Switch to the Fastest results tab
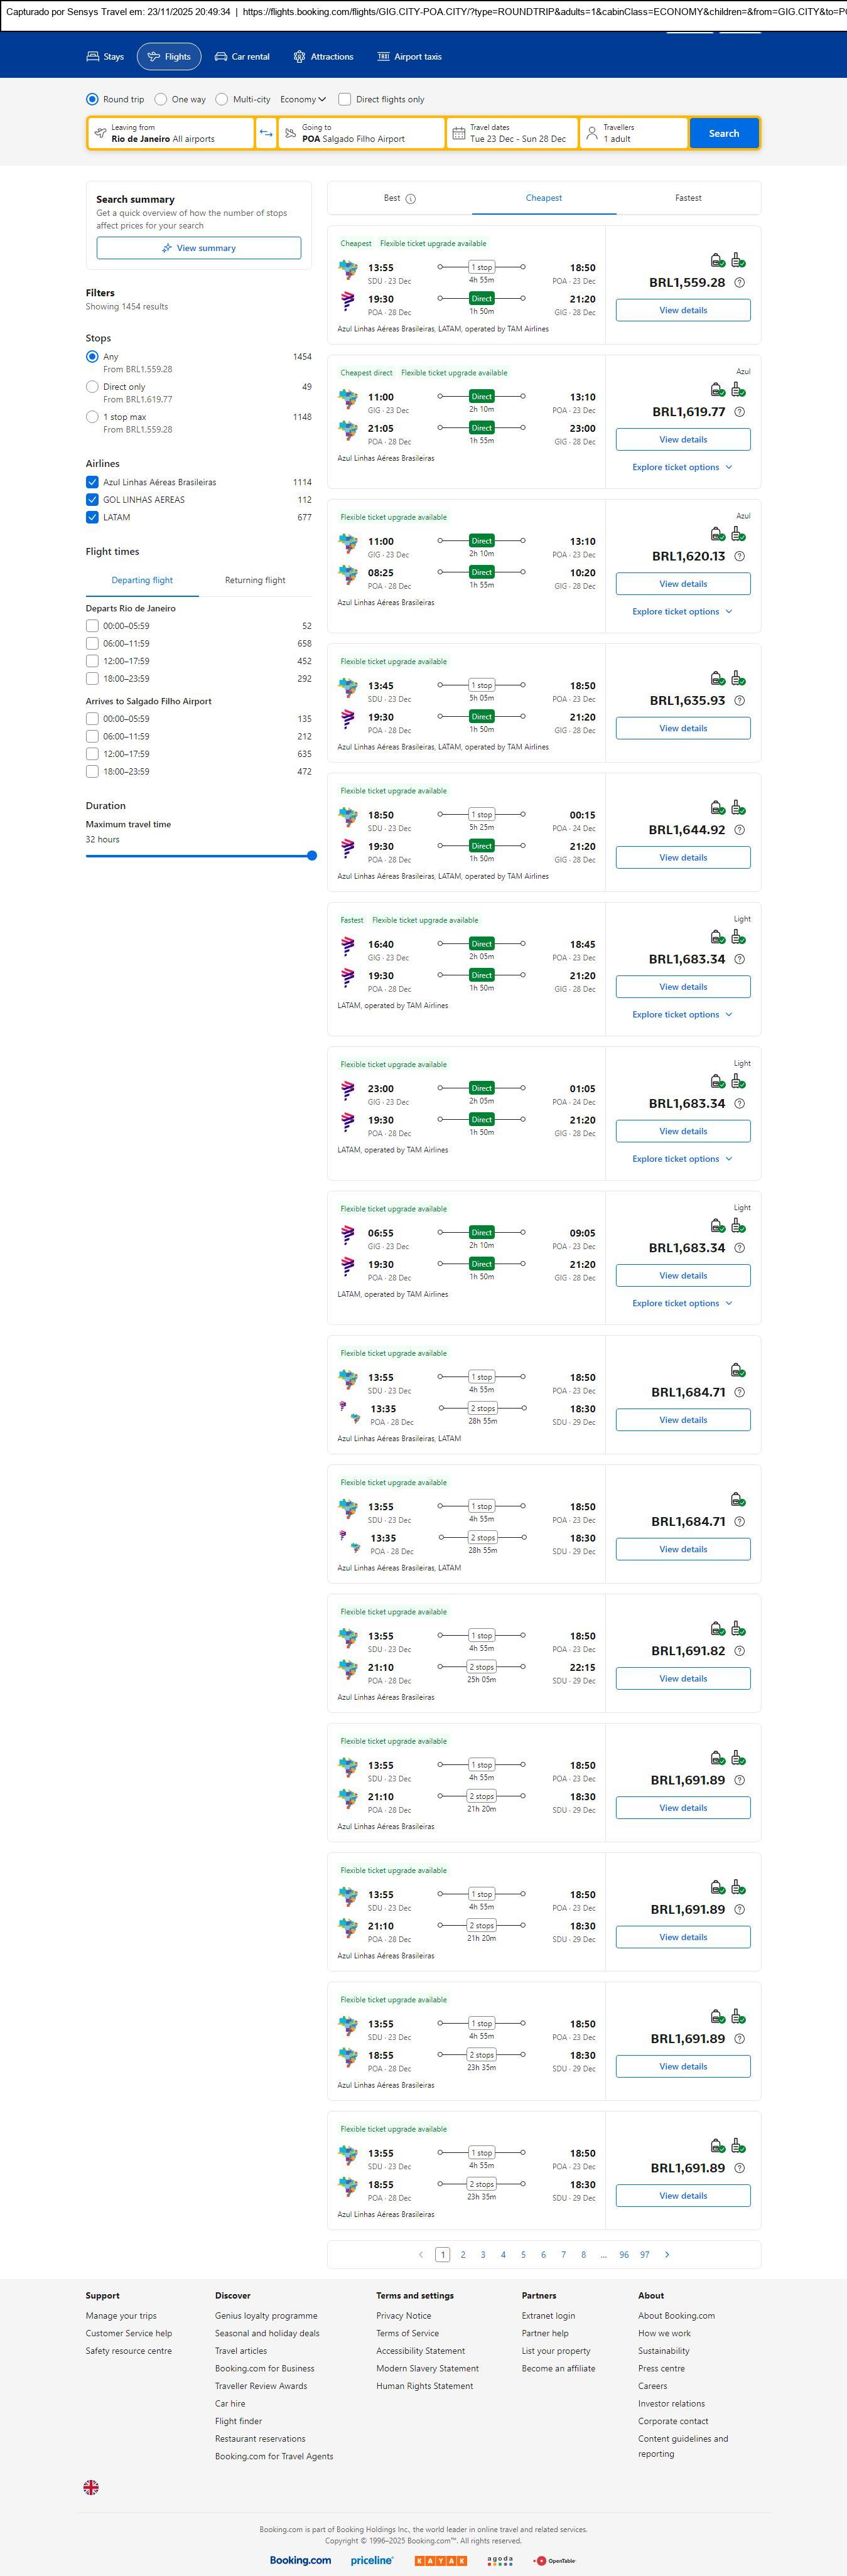The width and height of the screenshot is (847, 2576). [688, 198]
